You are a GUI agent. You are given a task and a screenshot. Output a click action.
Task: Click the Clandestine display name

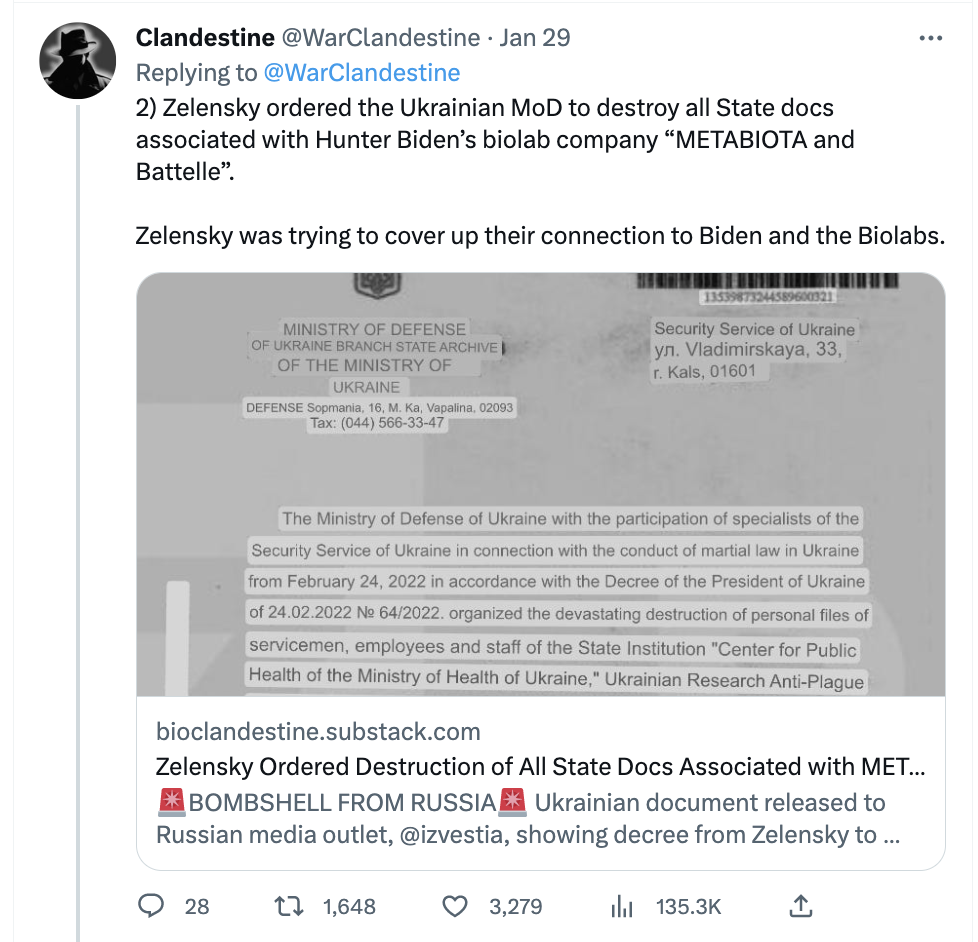tap(203, 38)
